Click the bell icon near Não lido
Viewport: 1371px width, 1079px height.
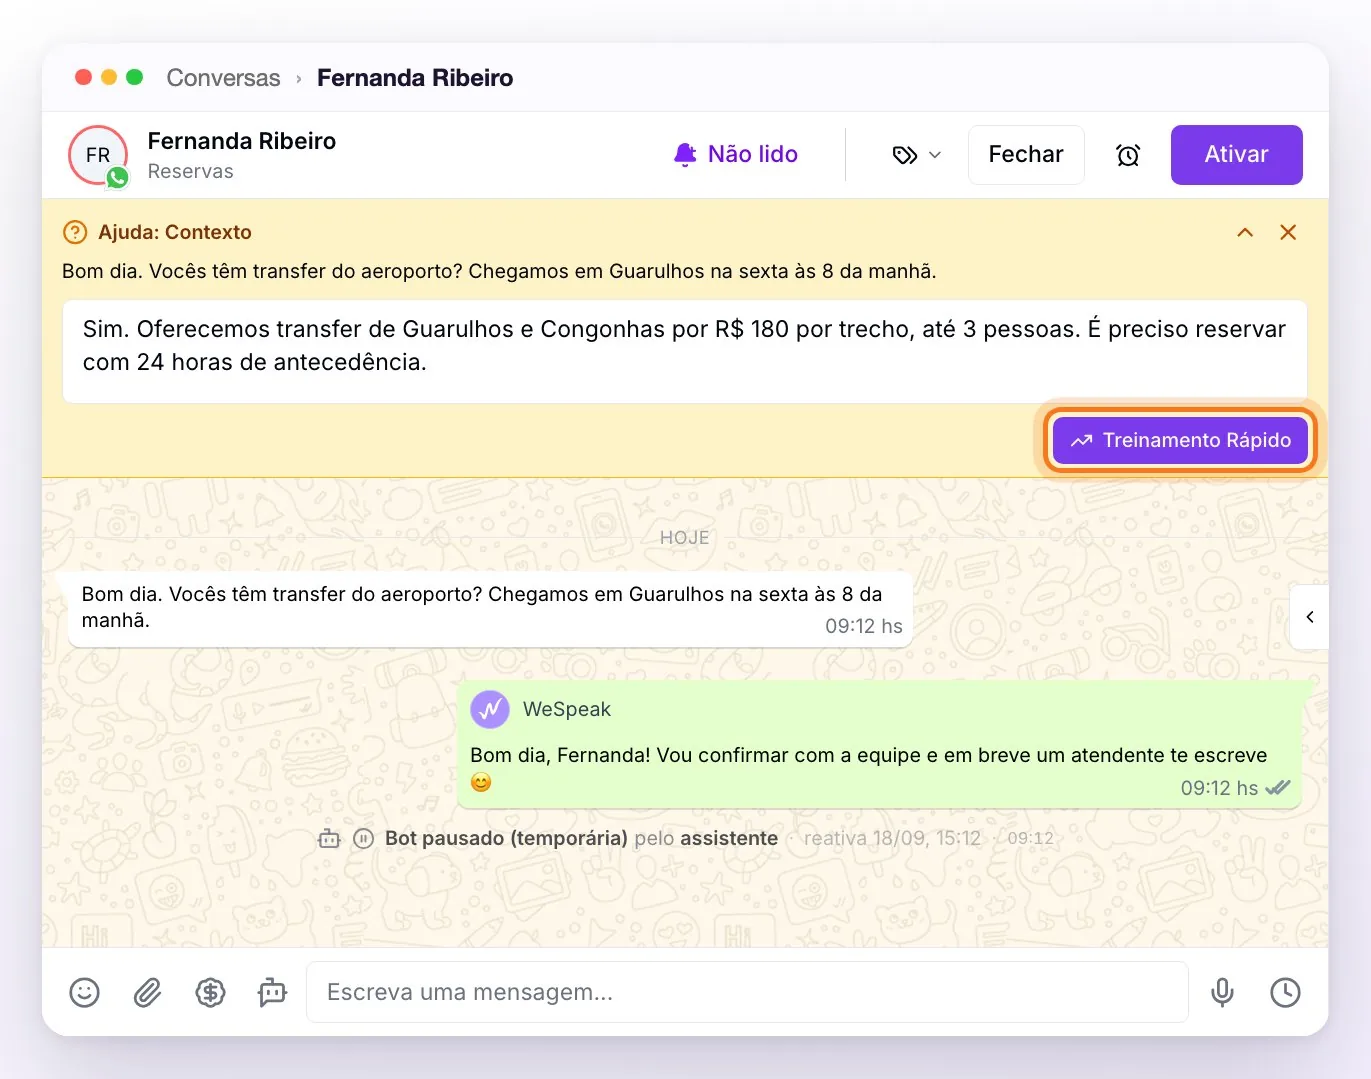pos(685,154)
